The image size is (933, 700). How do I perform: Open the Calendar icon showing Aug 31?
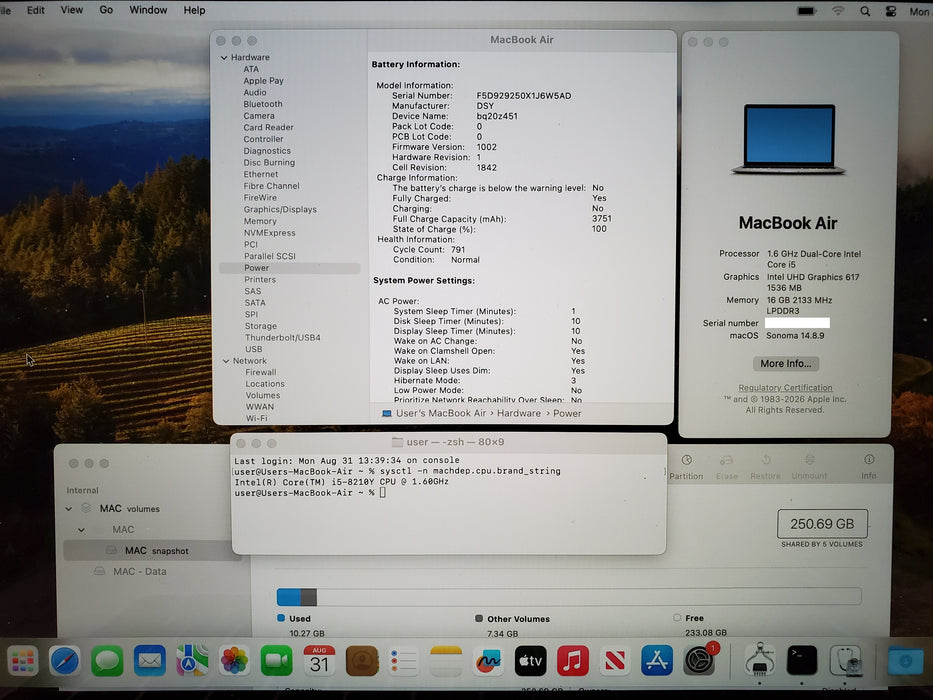tap(319, 661)
